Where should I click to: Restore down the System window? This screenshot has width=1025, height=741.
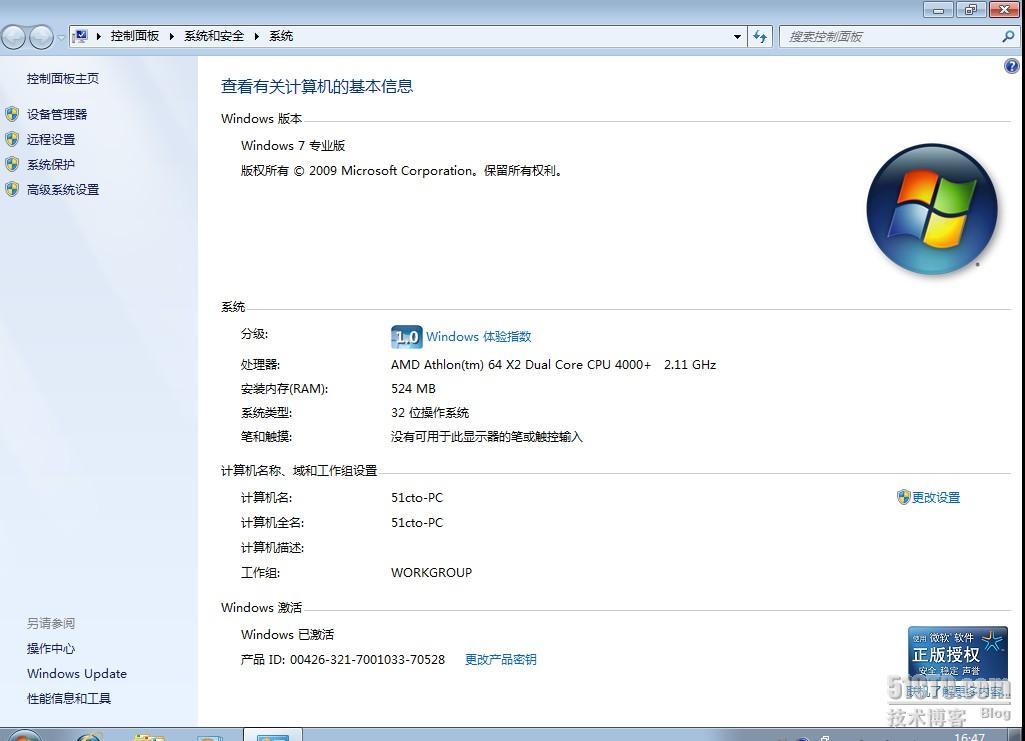(x=971, y=9)
